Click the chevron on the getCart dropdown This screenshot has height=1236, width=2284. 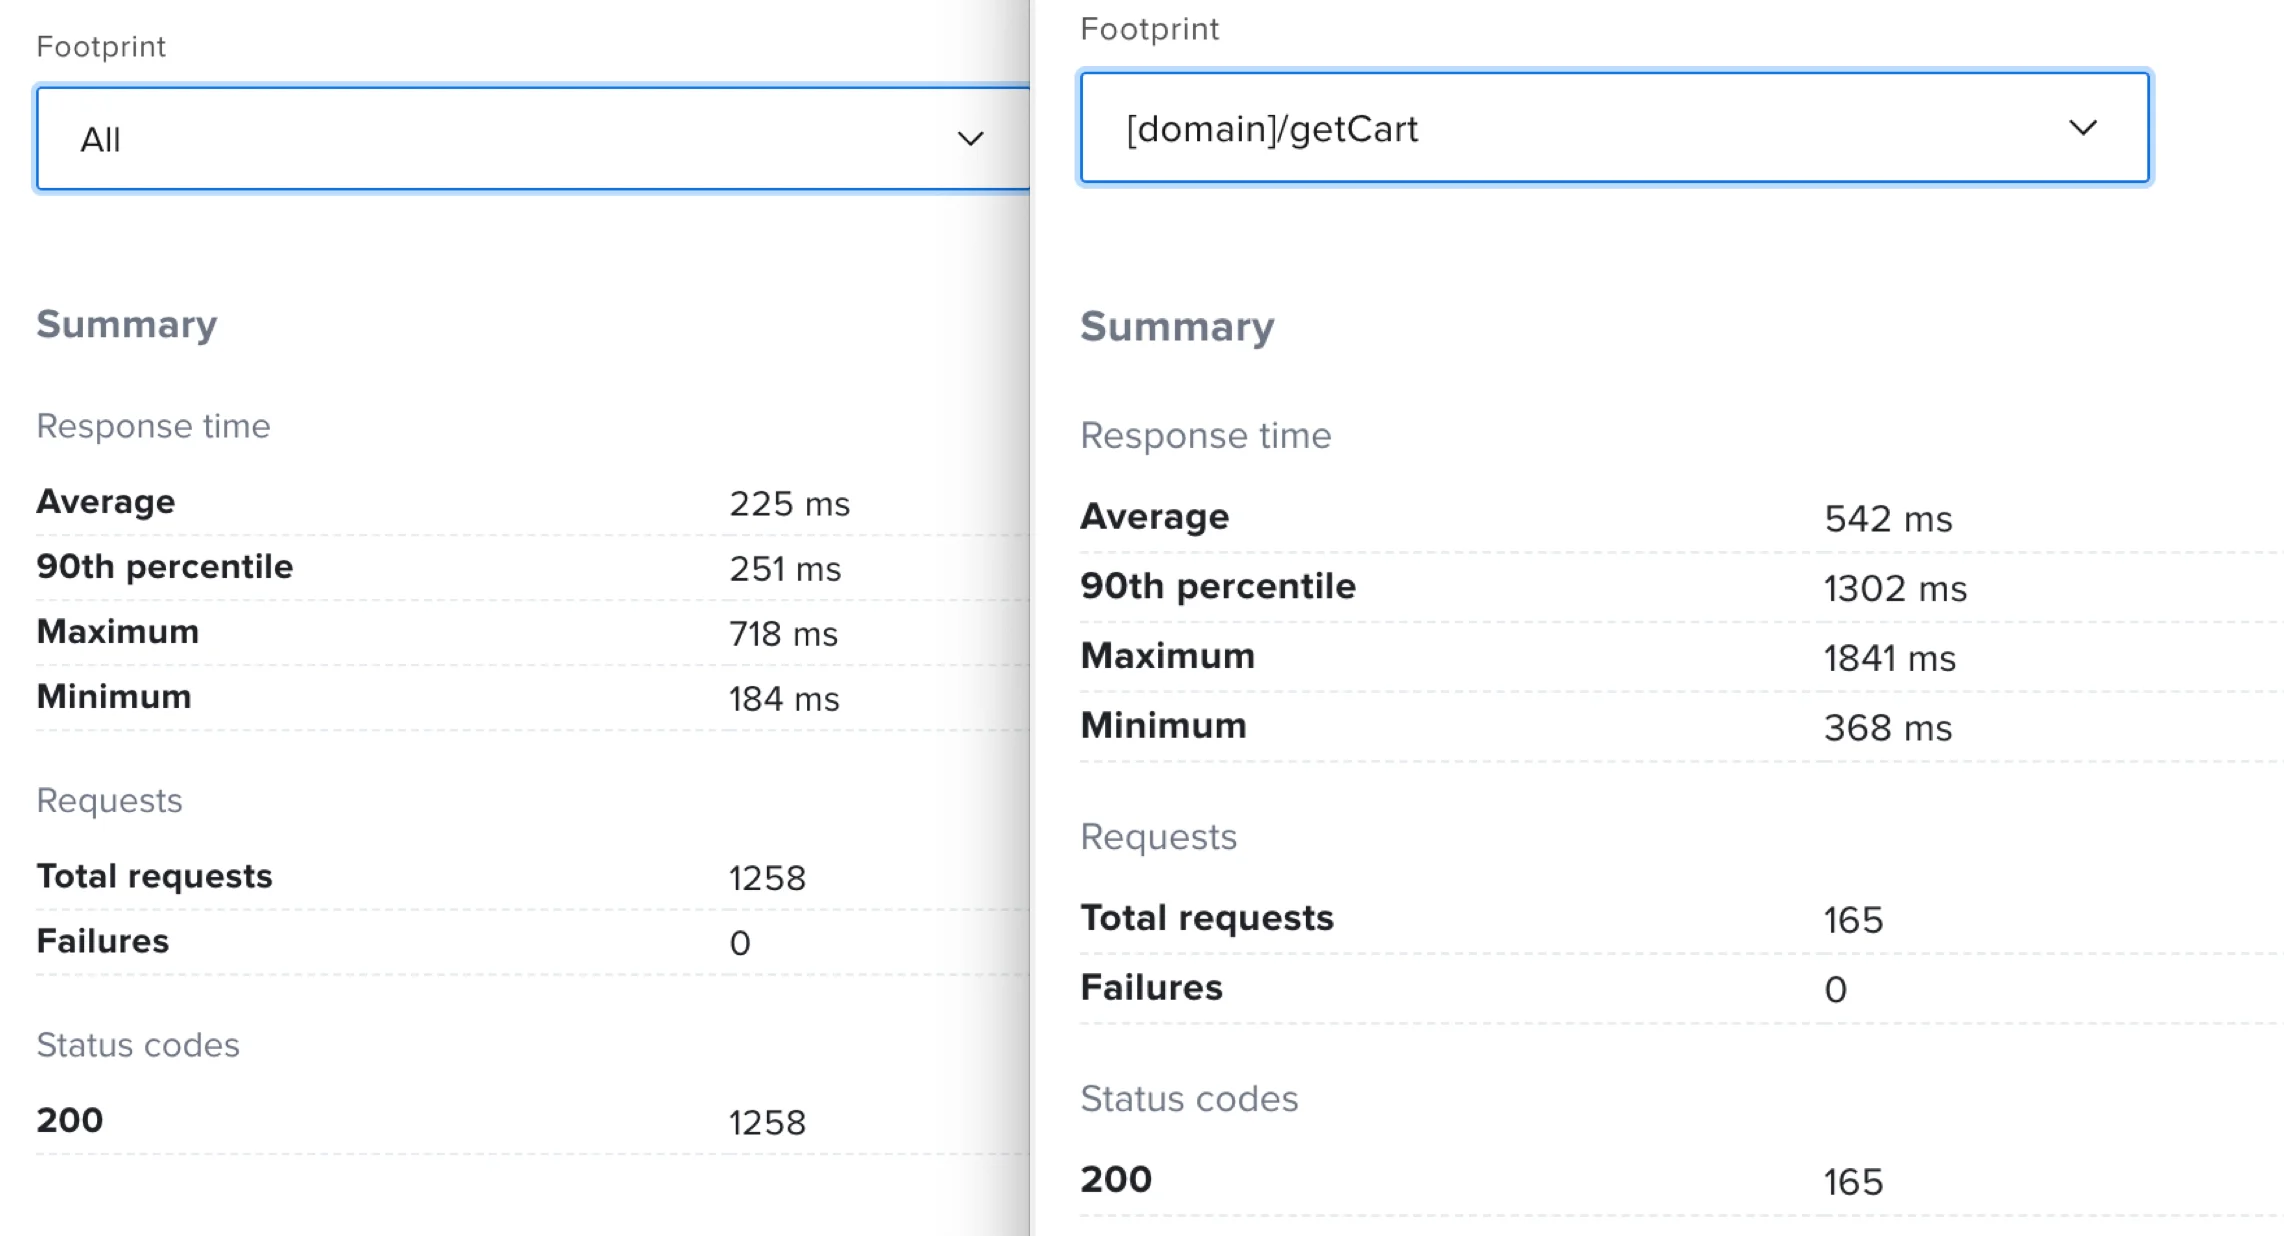(2083, 128)
